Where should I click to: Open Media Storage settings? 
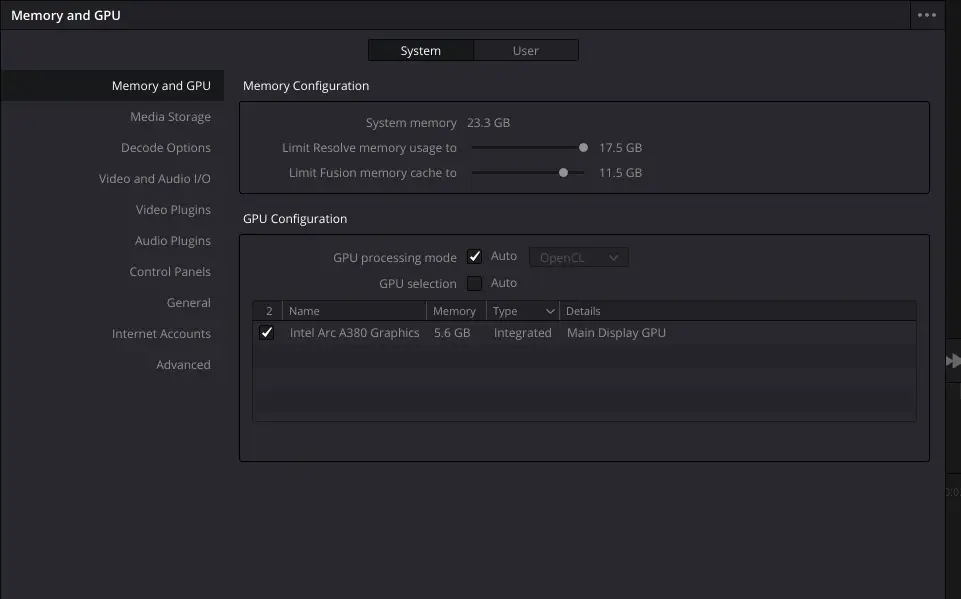tap(170, 117)
